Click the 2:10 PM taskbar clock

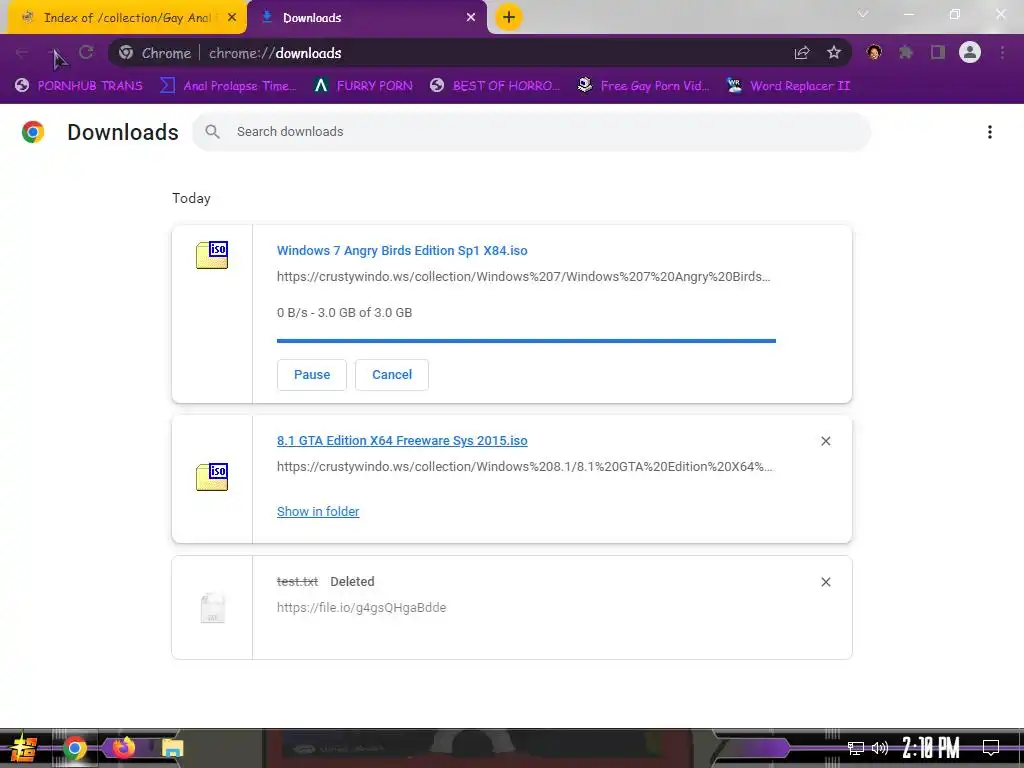coord(931,748)
